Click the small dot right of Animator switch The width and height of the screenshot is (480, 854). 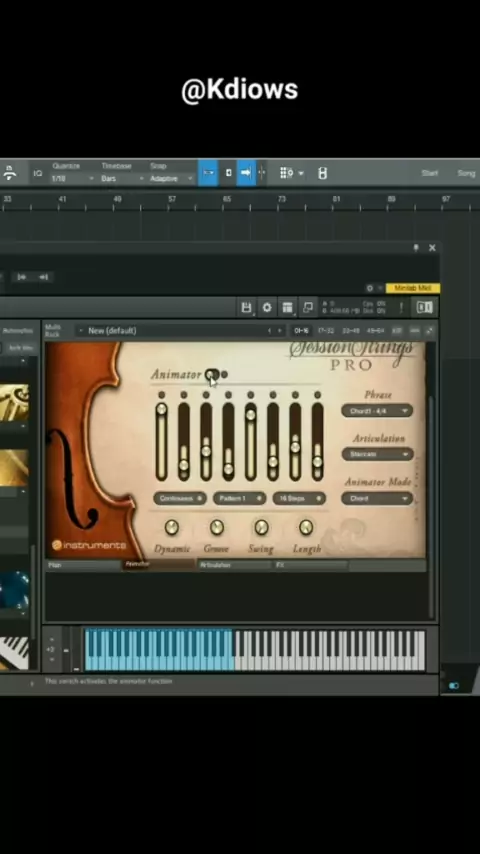tap(224, 374)
